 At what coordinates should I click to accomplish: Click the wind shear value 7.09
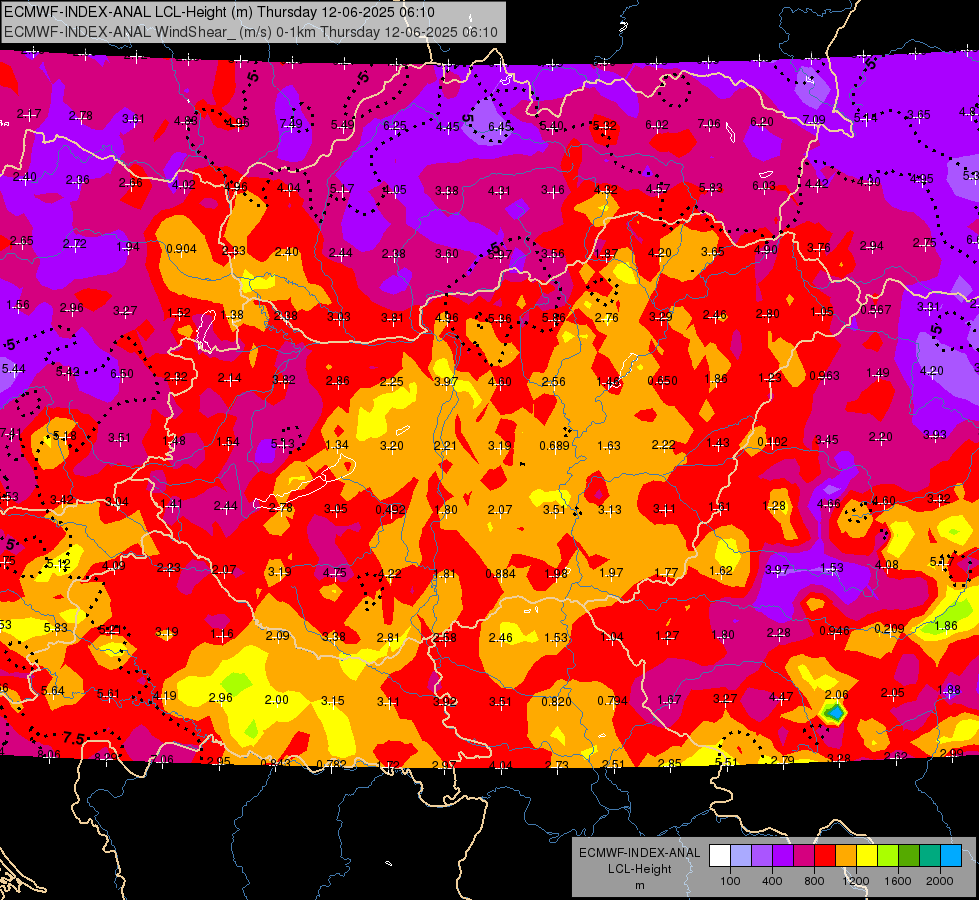[x=814, y=119]
